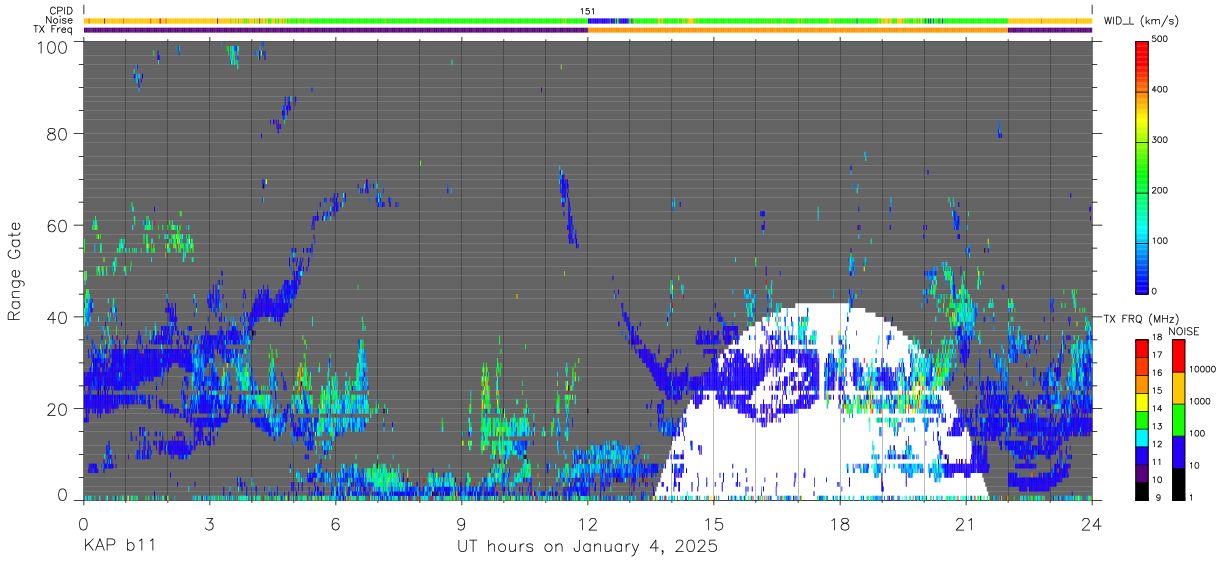The image size is (1228, 567).
Task: Click the orange TX Freq bar segment after 12 UT
Action: coord(798,30)
